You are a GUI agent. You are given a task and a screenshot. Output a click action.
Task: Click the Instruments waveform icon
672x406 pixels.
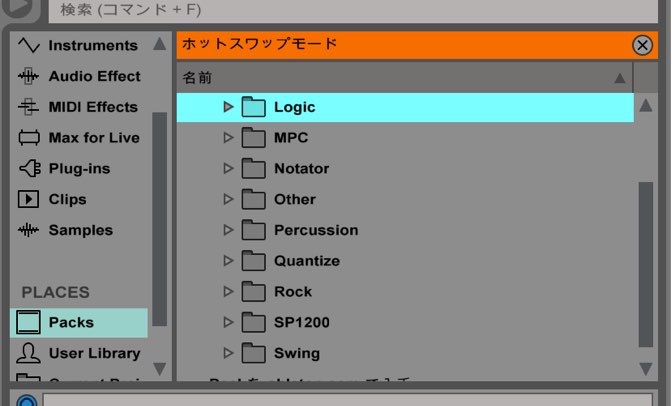tap(29, 45)
